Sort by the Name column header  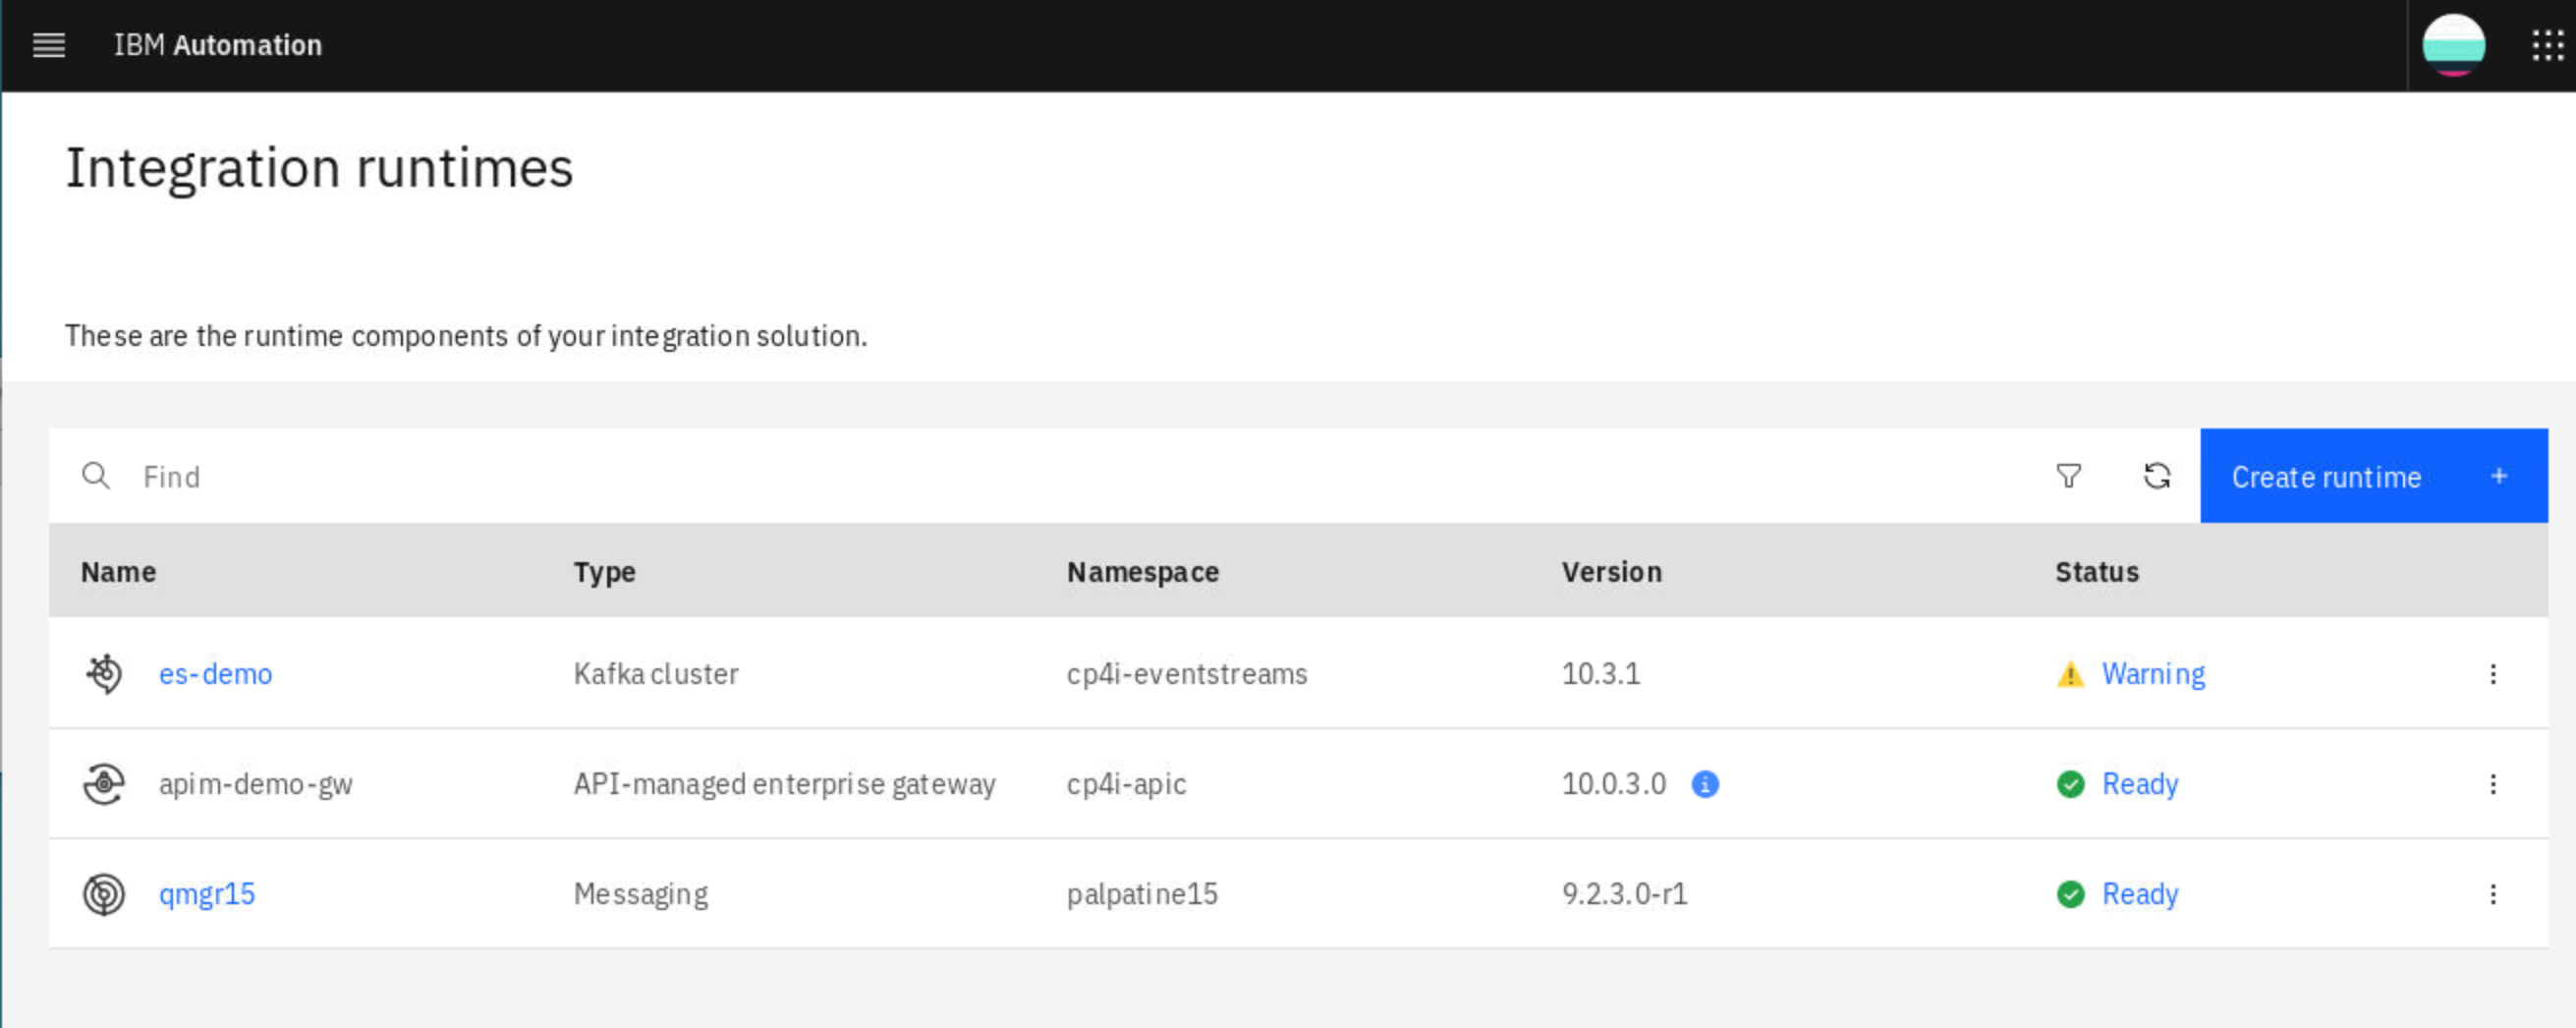118,572
